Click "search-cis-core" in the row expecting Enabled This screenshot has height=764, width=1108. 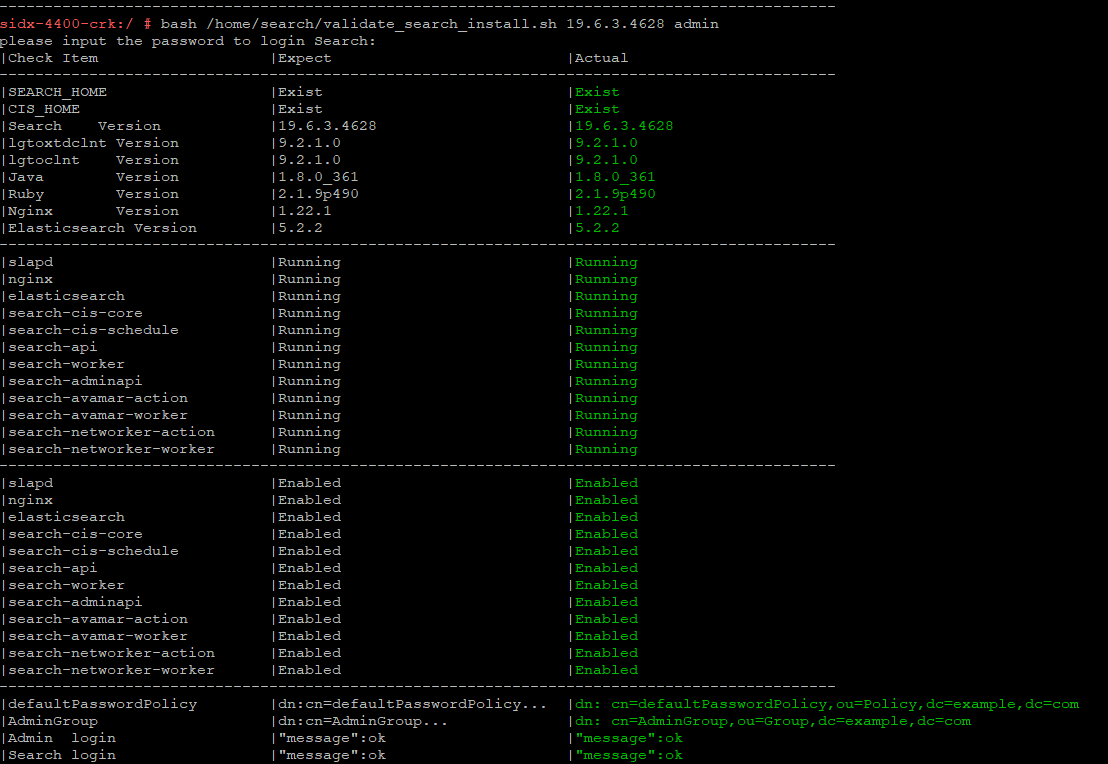(75, 534)
